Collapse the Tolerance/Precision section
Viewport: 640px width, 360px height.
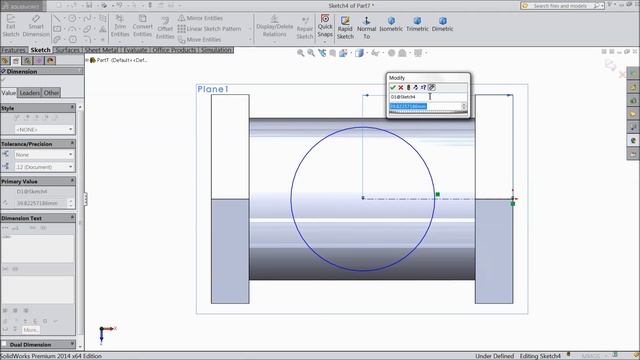coord(72,144)
